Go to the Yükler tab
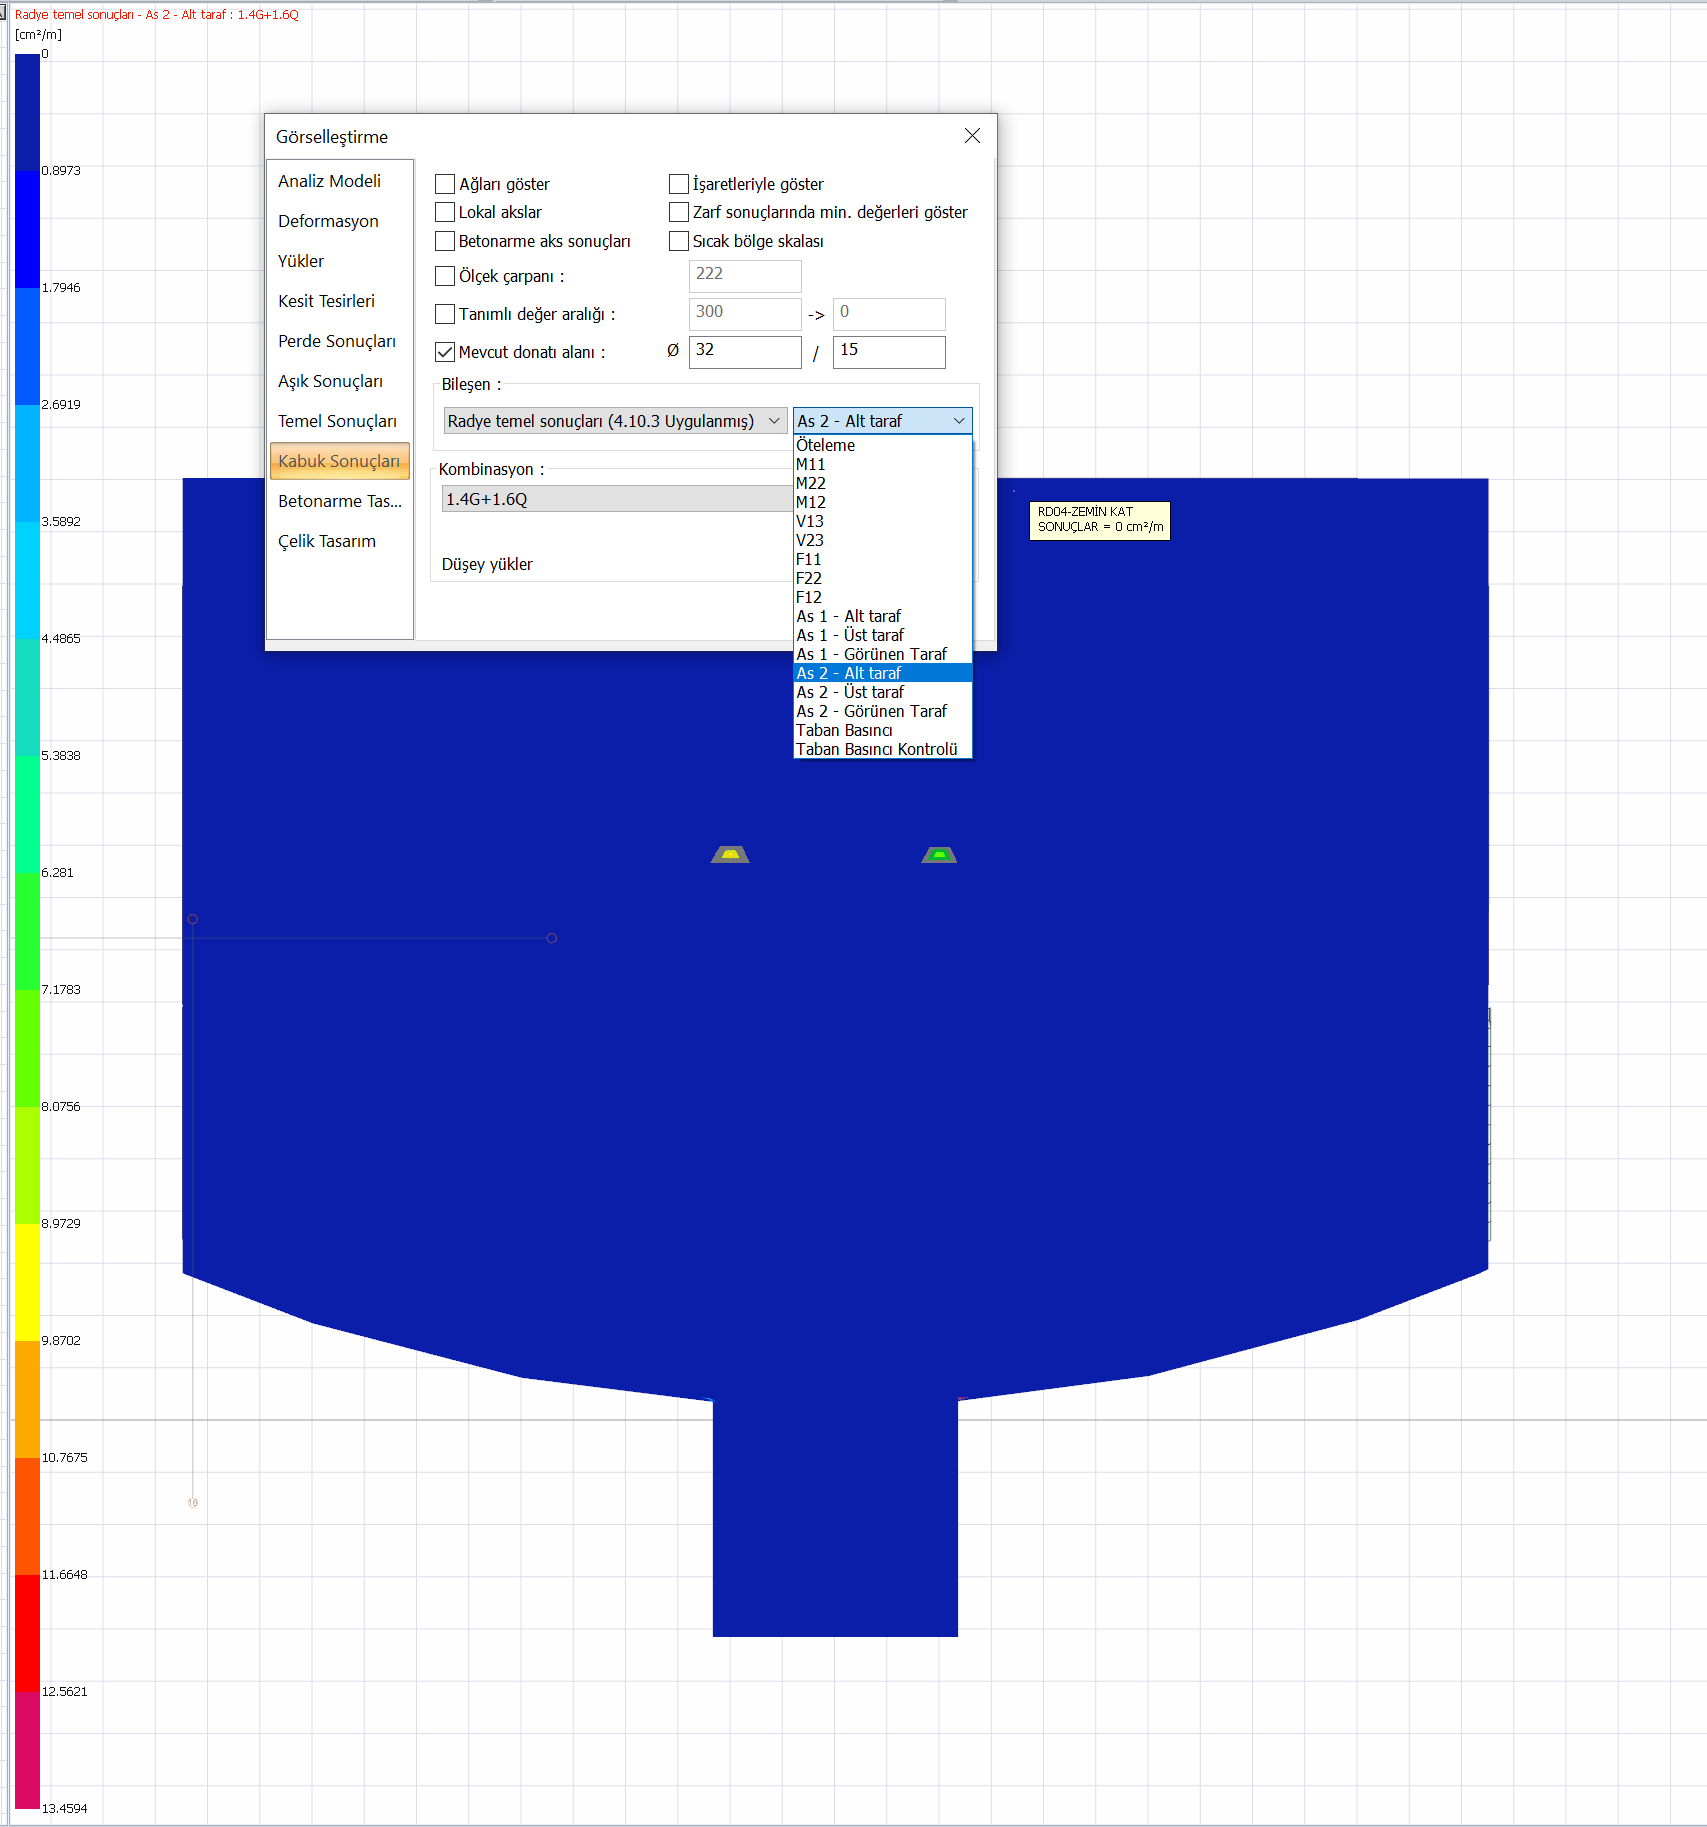Viewport: 1707px width, 1827px height. tap(339, 261)
